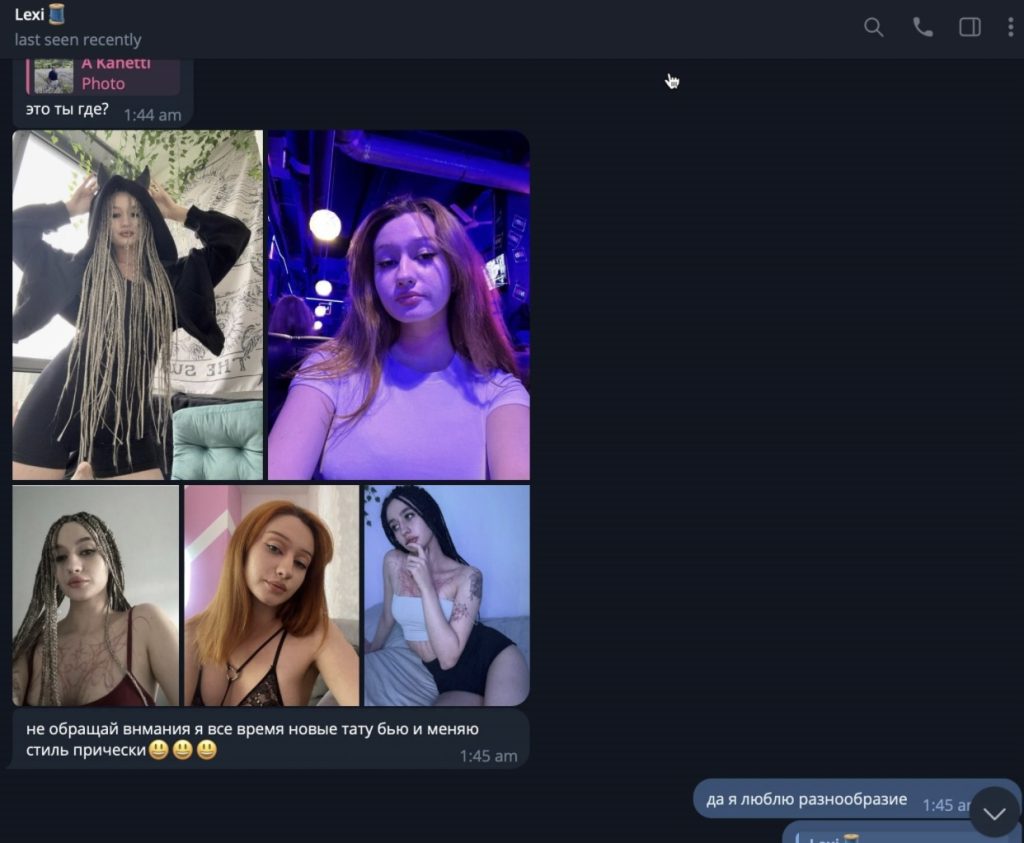Select outgoing message "да я люблю разнообразие"
The width and height of the screenshot is (1024, 843).
[x=806, y=799]
